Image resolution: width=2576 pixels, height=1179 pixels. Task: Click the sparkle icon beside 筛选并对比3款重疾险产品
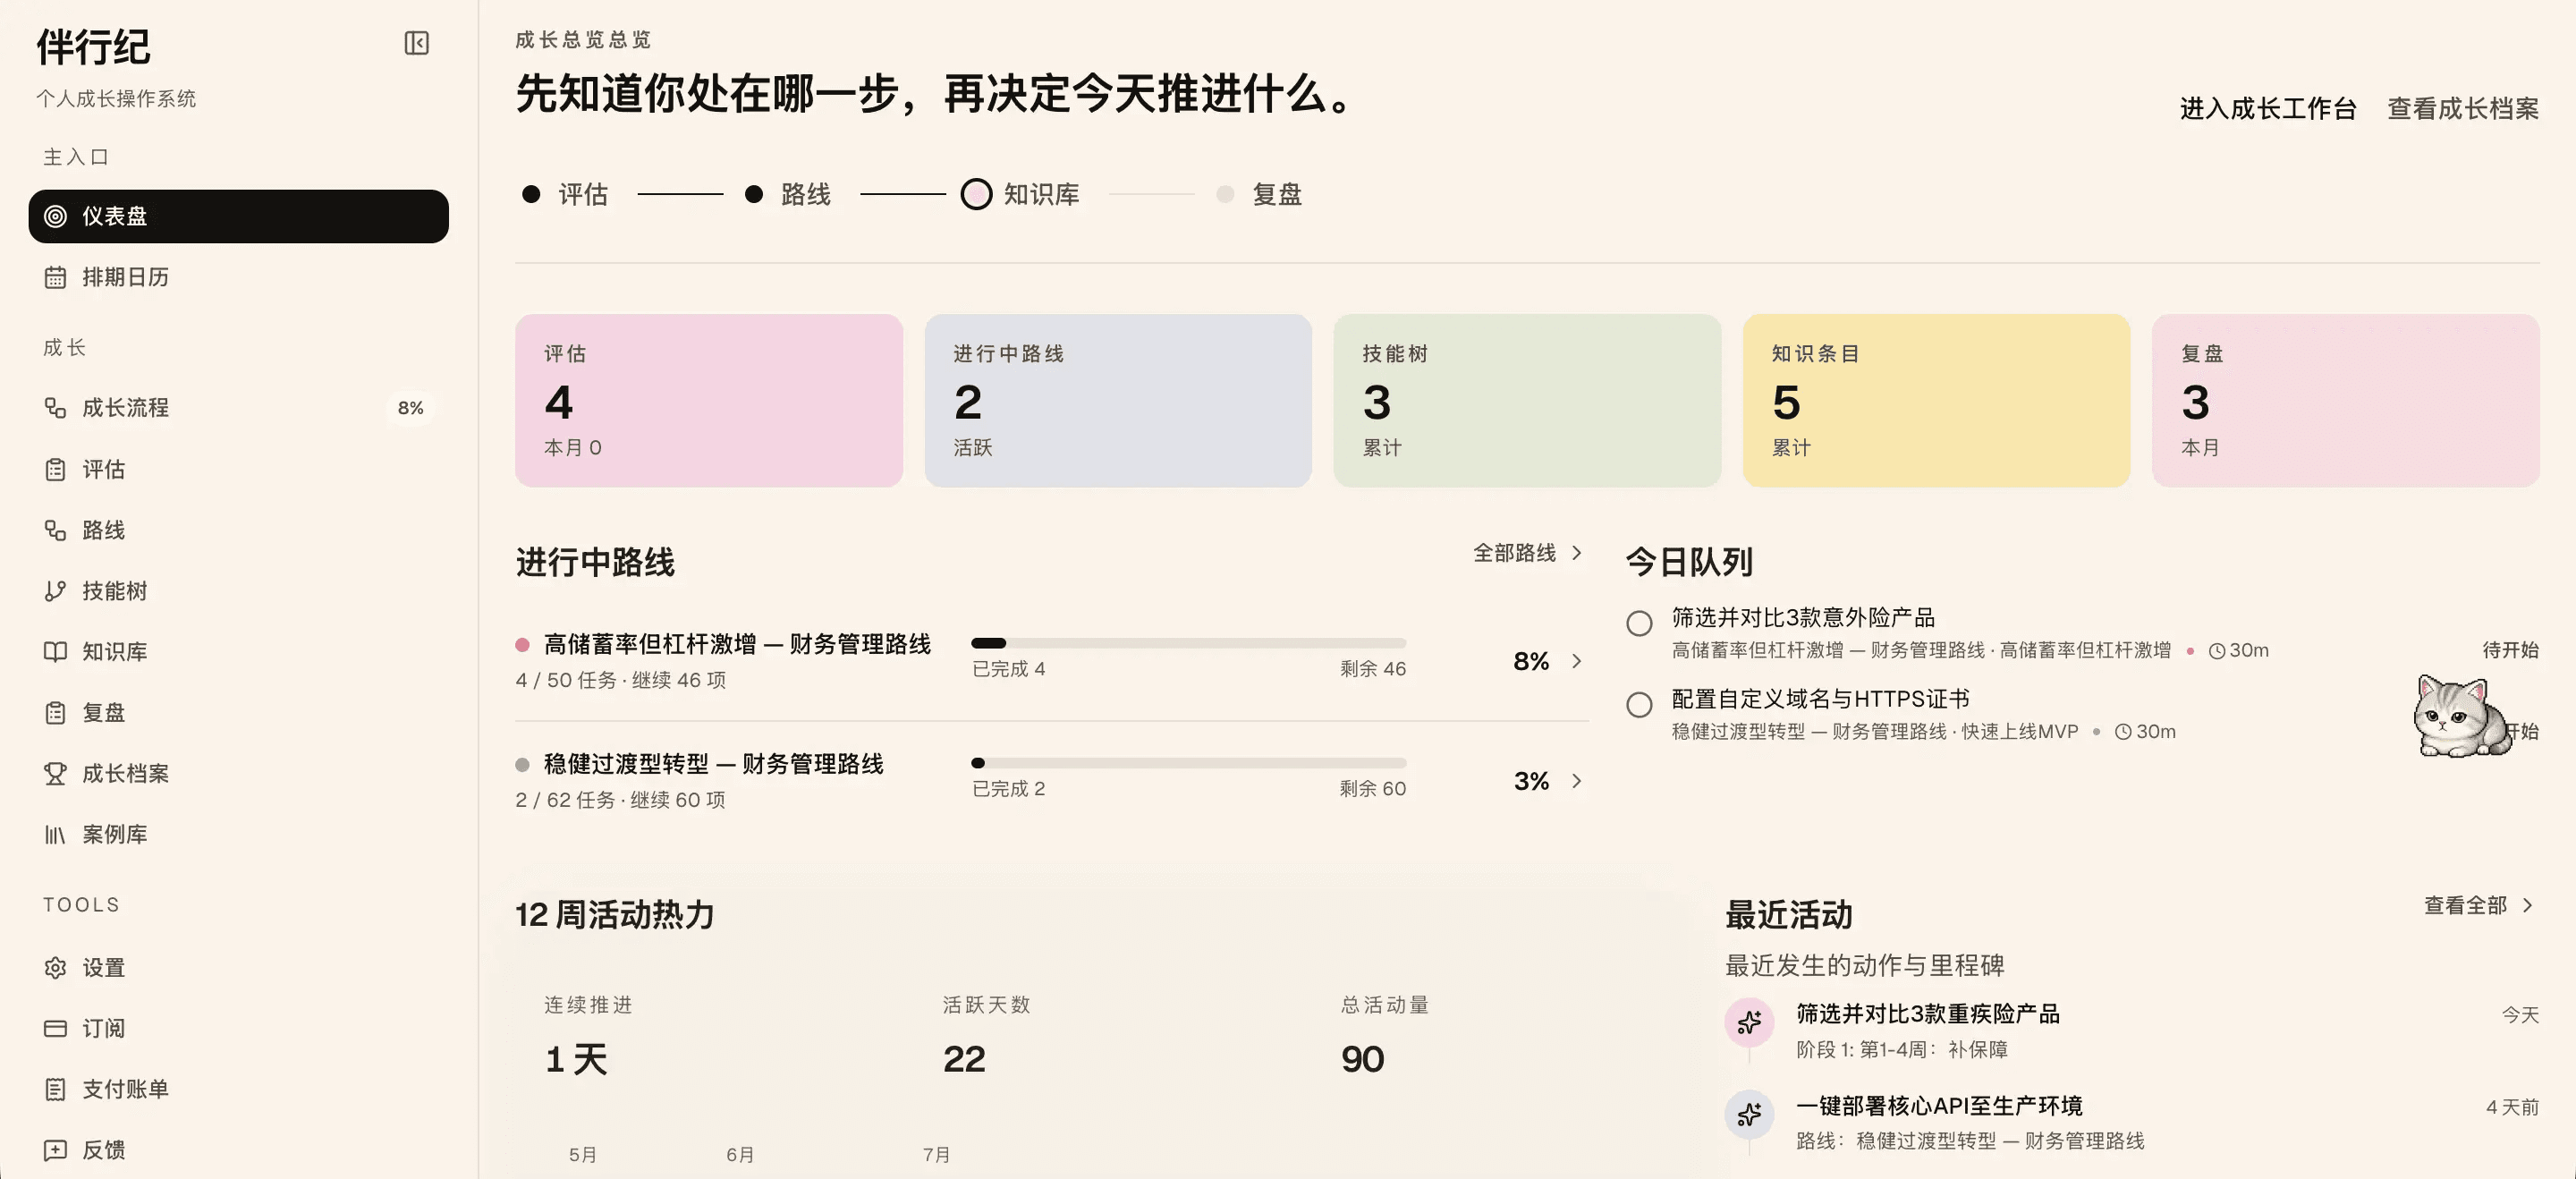1749,1022
